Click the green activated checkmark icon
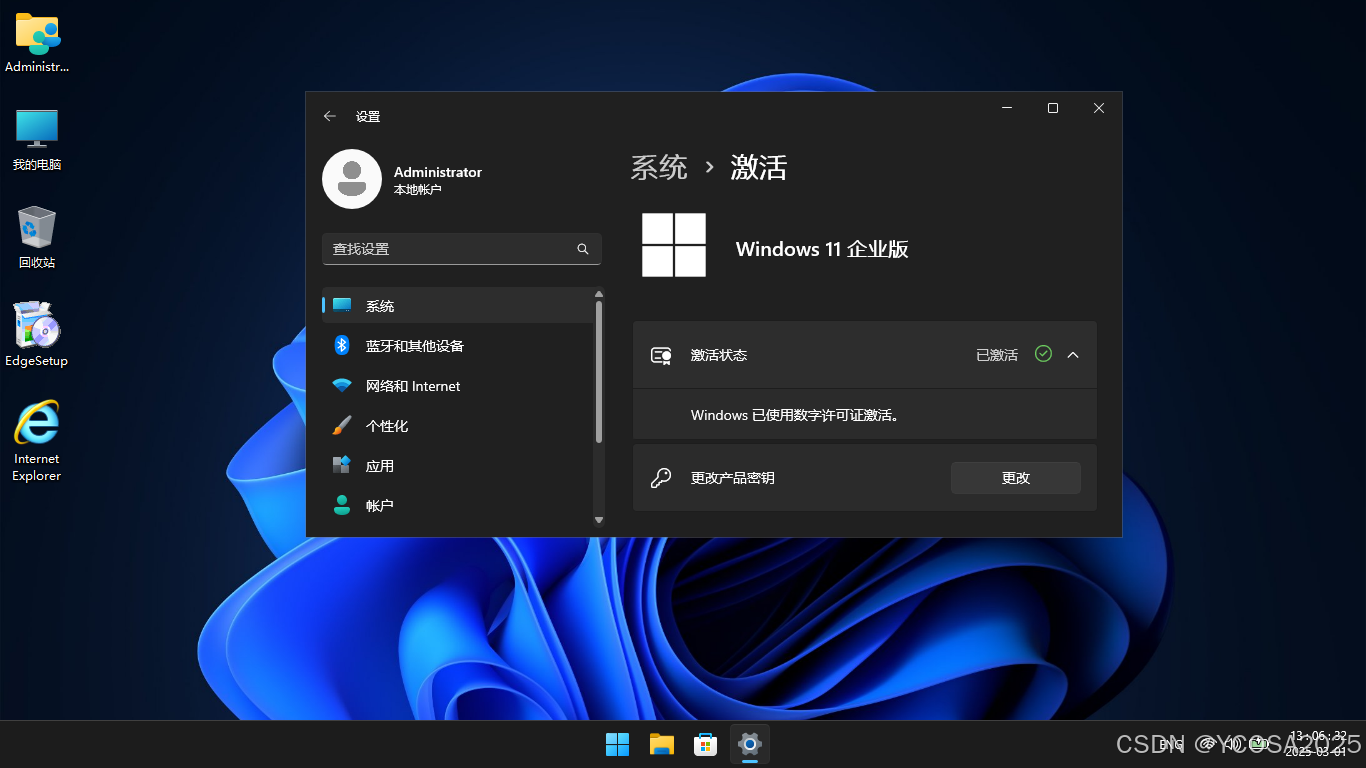Screen dimensions: 1366x768 [1043, 354]
